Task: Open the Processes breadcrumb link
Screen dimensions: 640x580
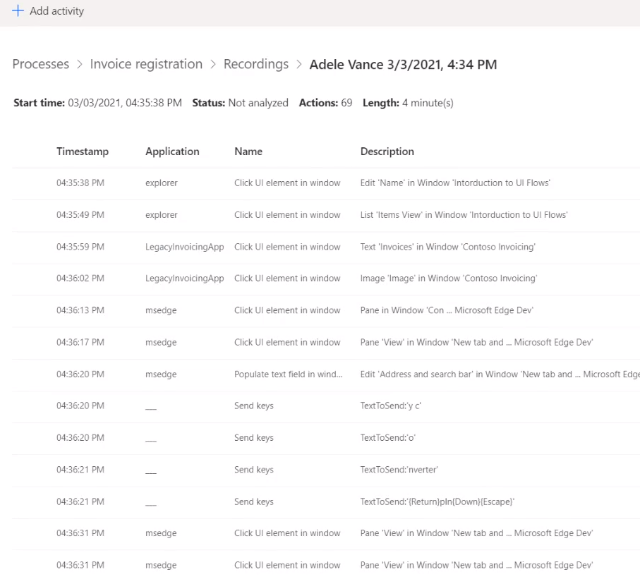Action: click(x=41, y=64)
